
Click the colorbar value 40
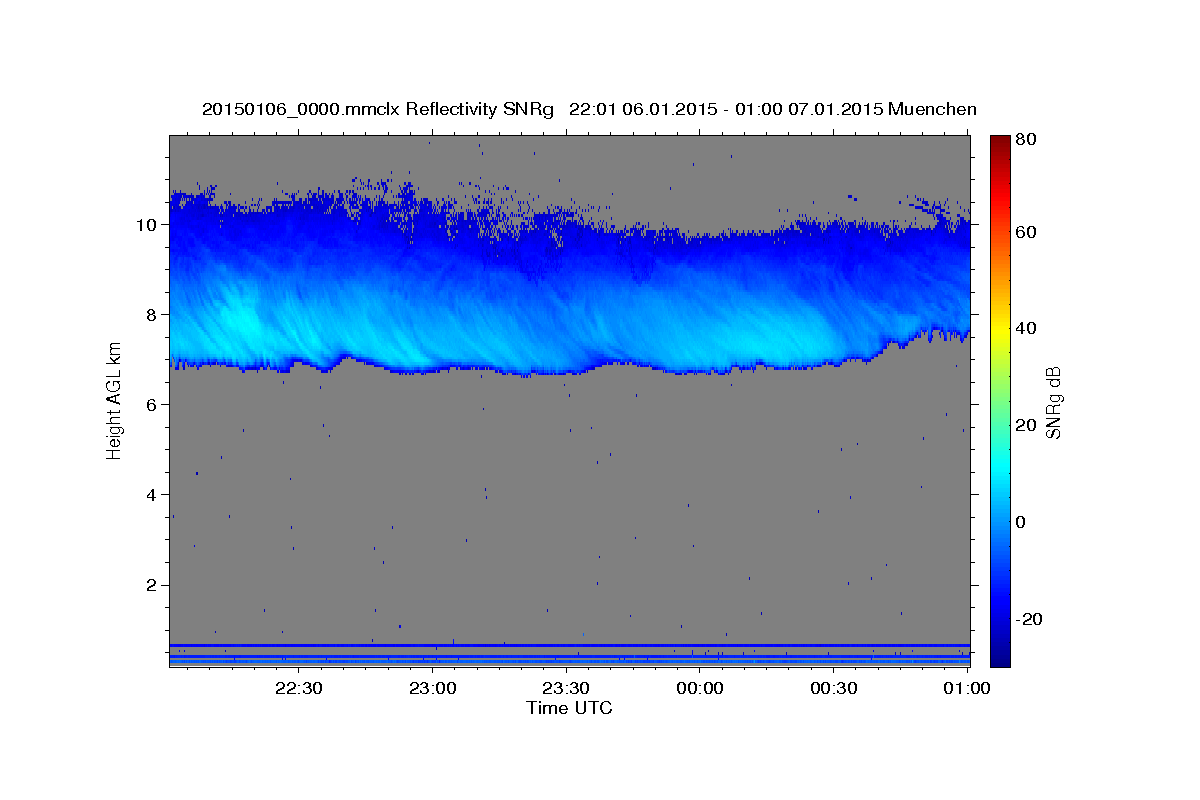click(1025, 328)
